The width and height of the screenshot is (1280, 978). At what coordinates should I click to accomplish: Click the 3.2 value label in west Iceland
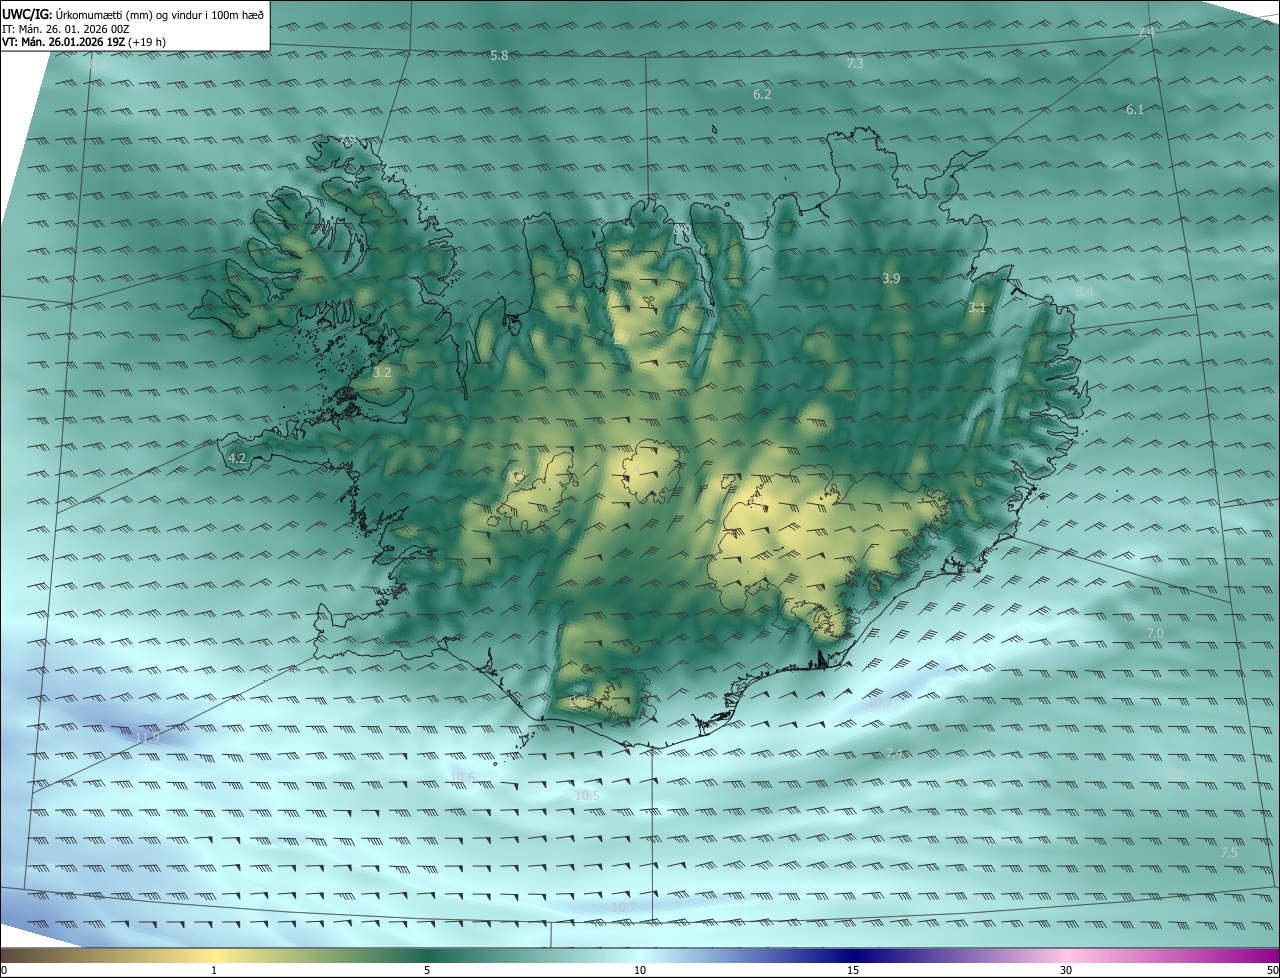[x=382, y=372]
